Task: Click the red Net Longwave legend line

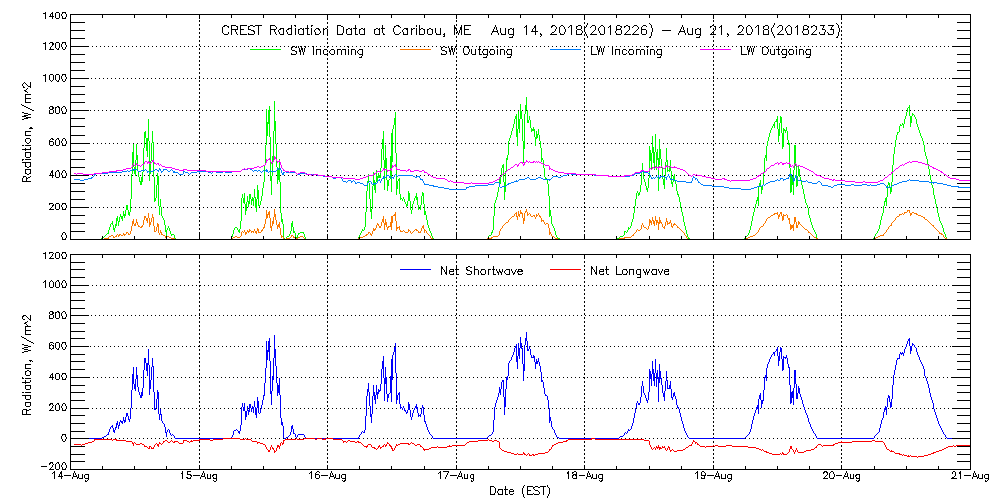Action: coord(563,270)
